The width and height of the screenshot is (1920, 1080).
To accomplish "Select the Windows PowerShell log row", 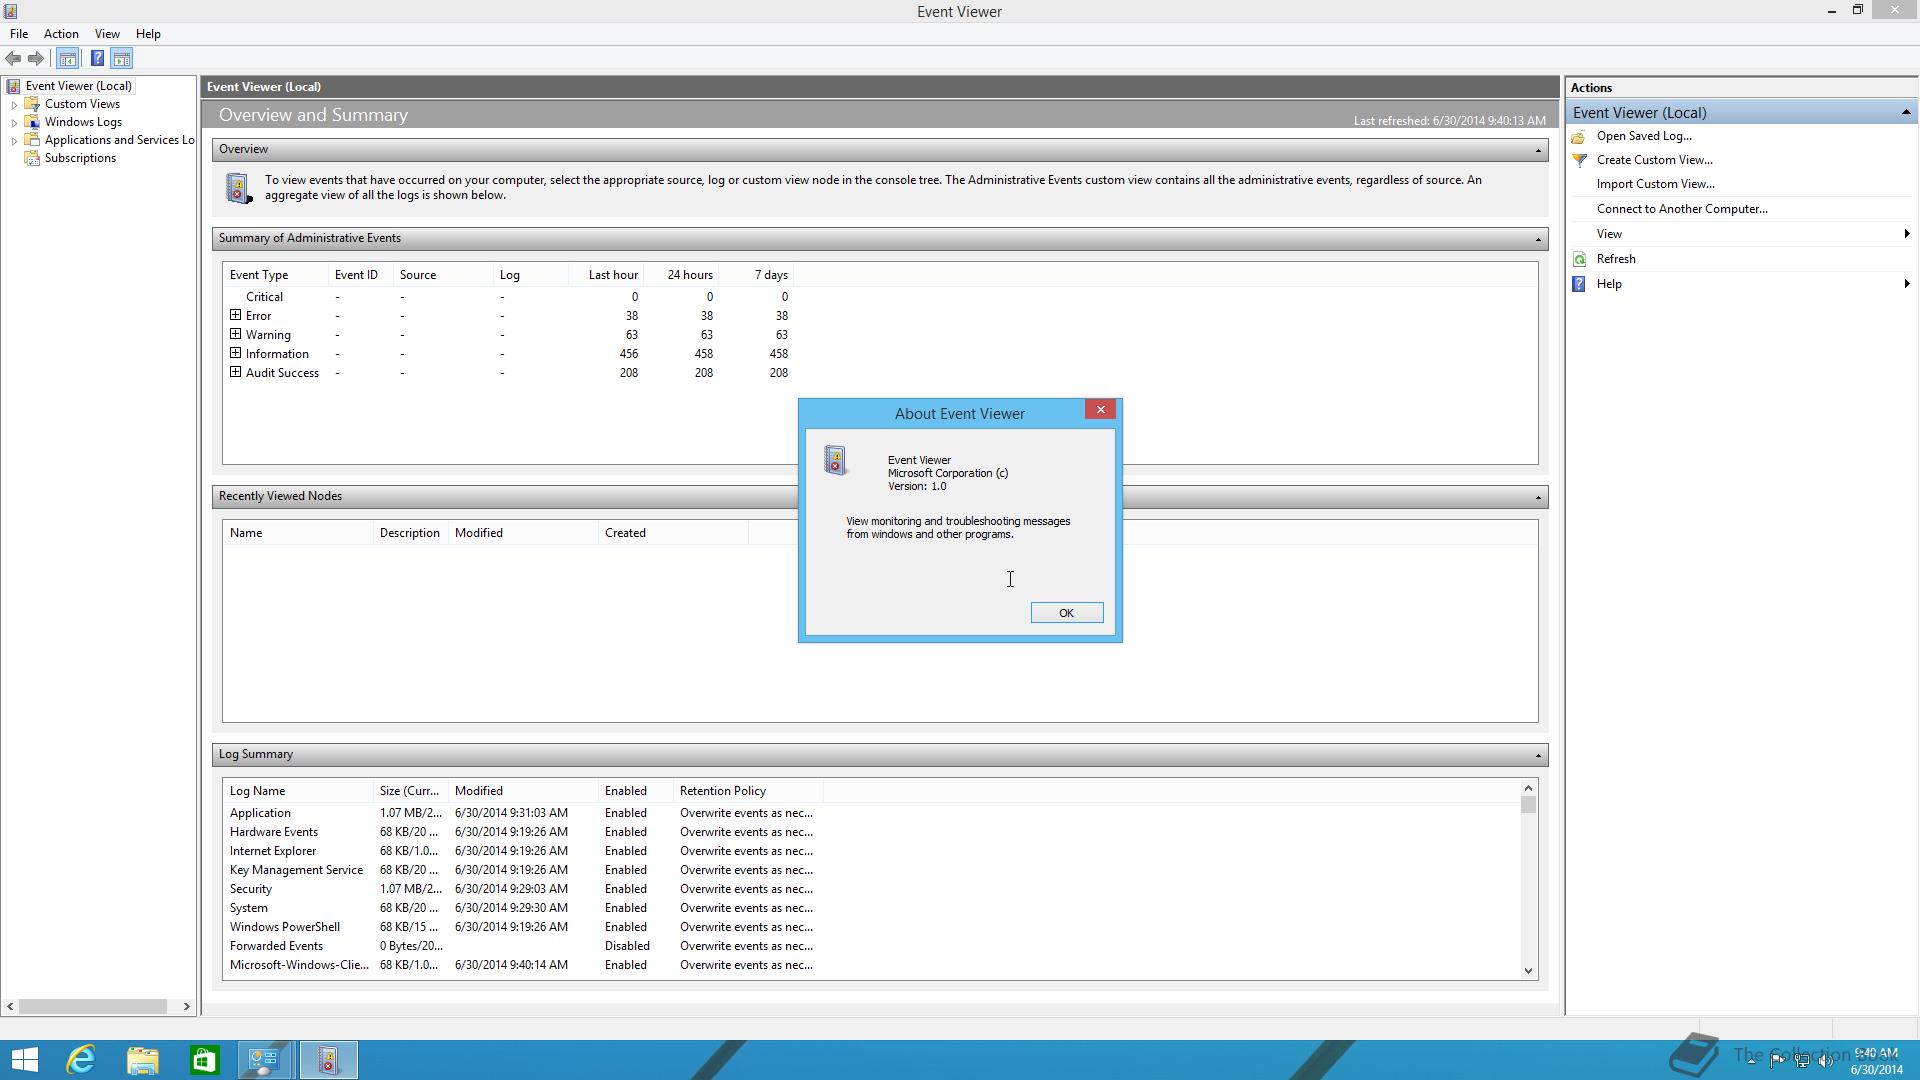I will (x=521, y=927).
